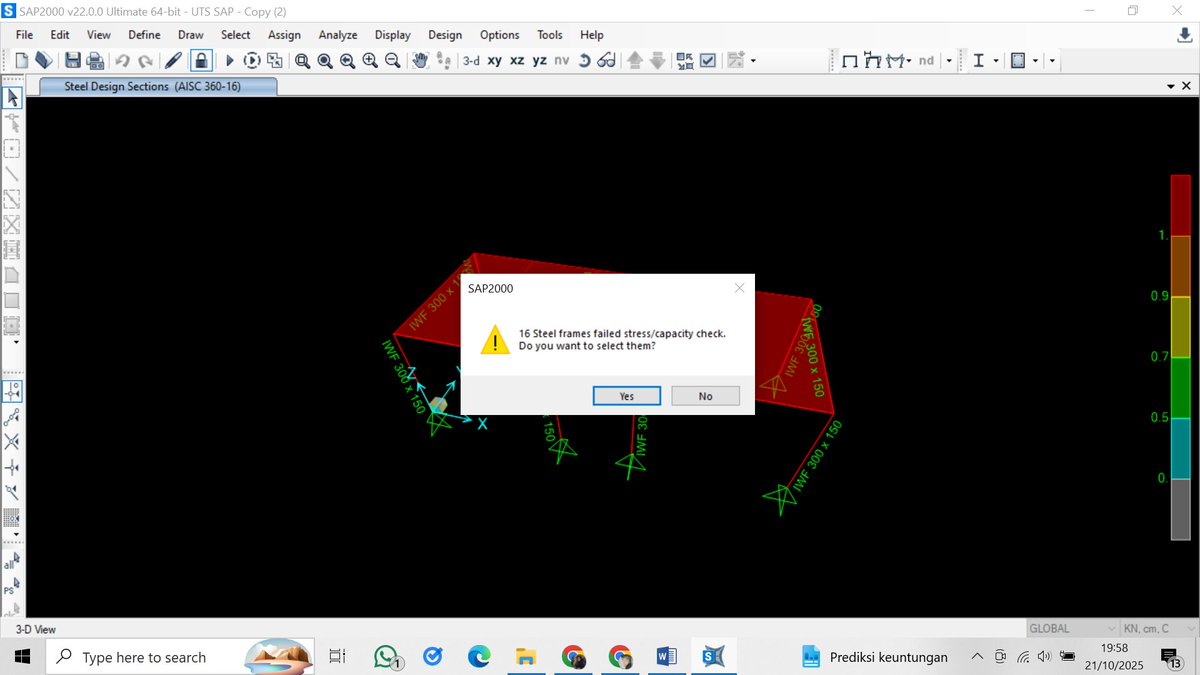This screenshot has height=675, width=1200.
Task: Click the red band of the stress legend
Action: (x=1183, y=205)
